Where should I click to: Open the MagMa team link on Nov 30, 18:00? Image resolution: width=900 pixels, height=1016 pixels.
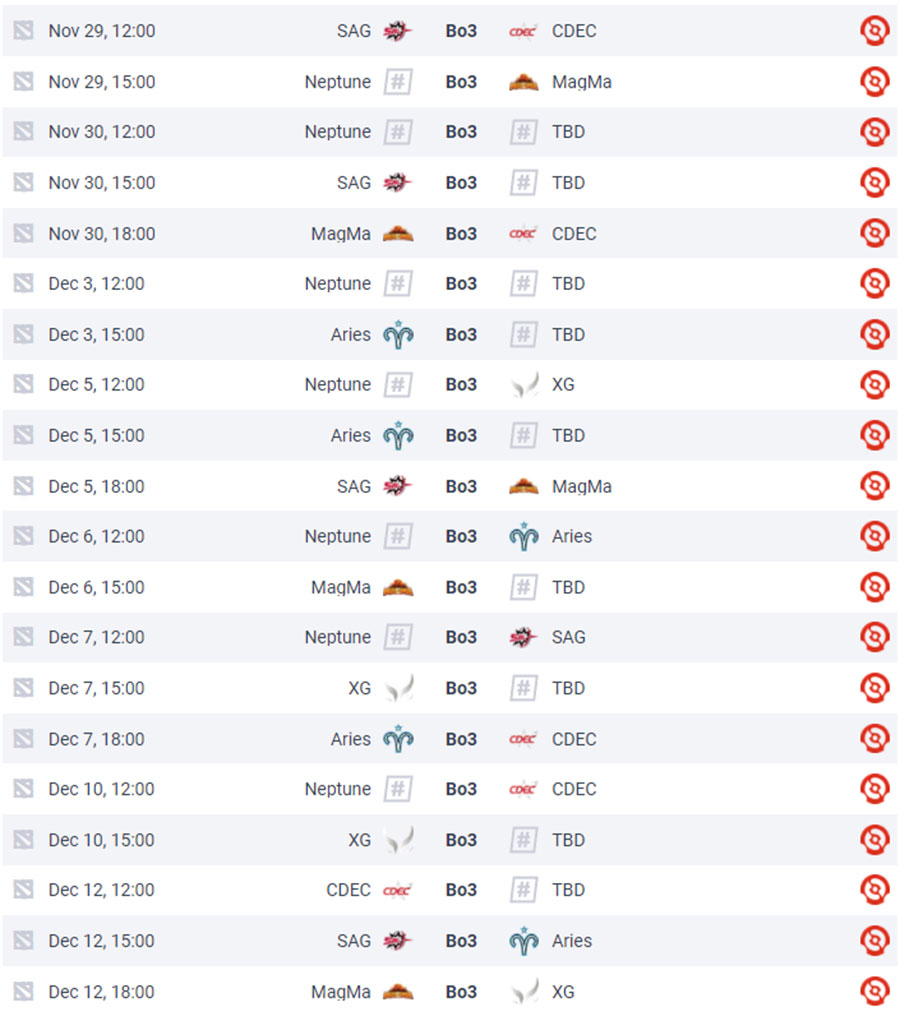pos(341,233)
